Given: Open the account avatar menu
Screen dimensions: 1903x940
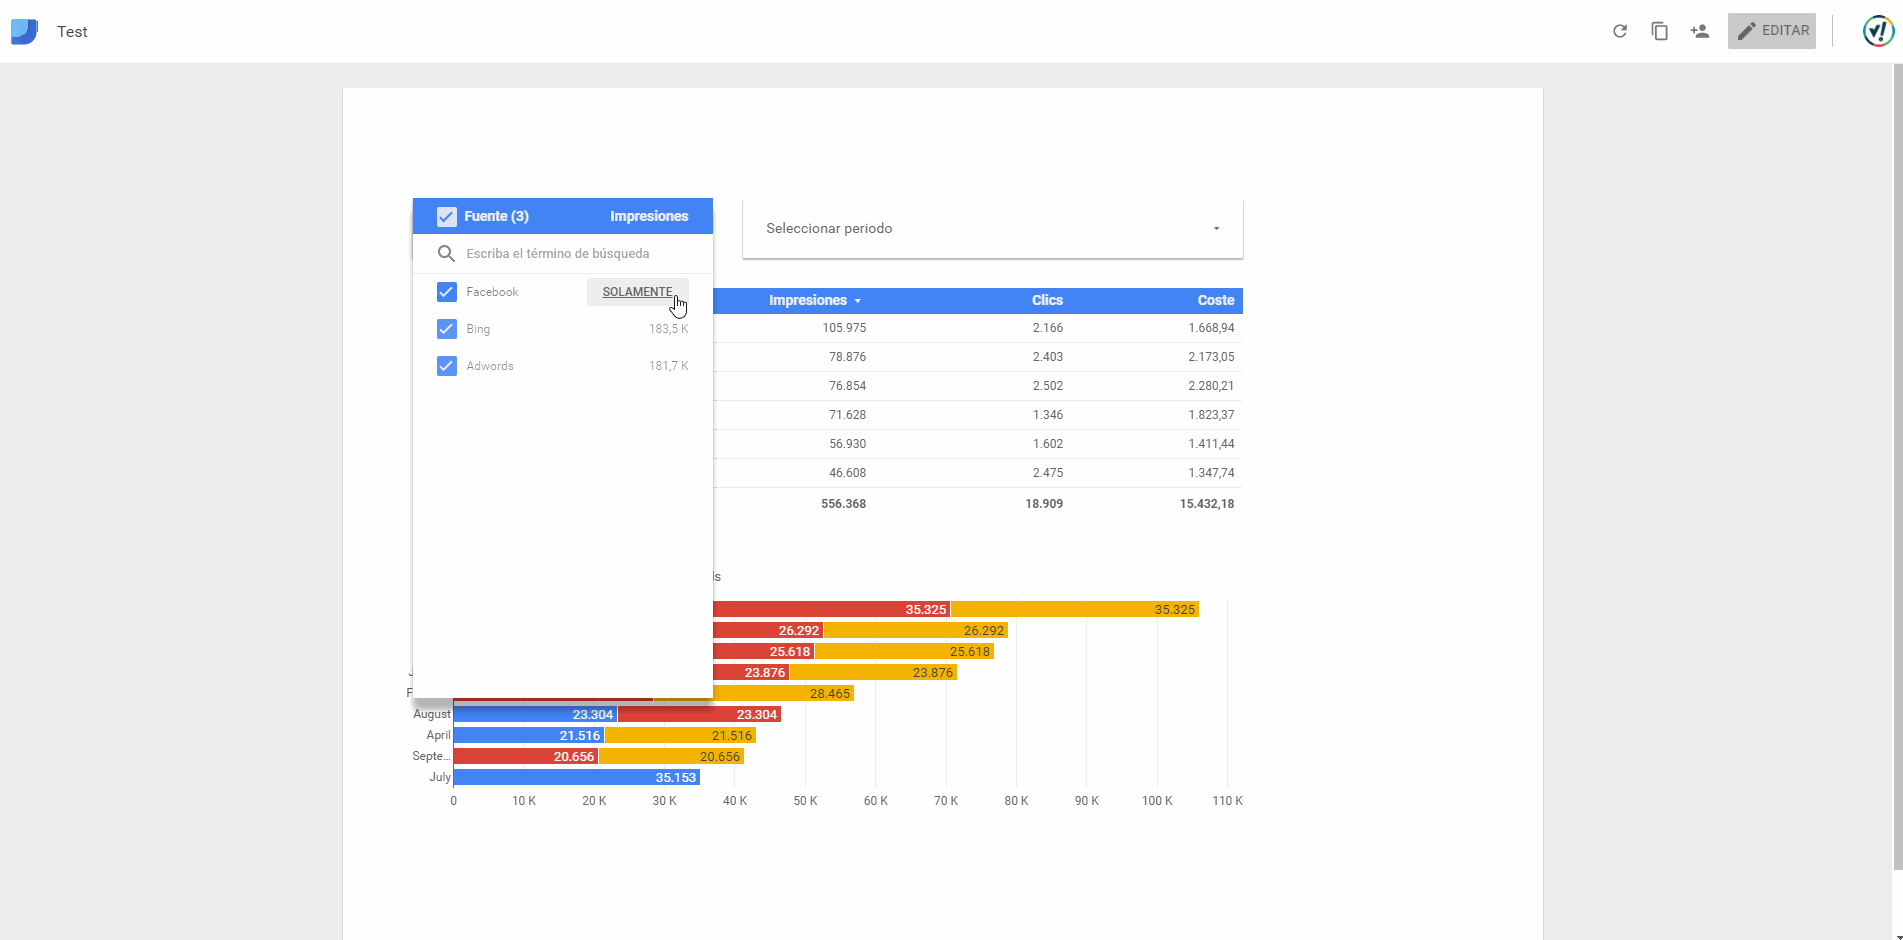Looking at the screenshot, I should click(x=1879, y=31).
